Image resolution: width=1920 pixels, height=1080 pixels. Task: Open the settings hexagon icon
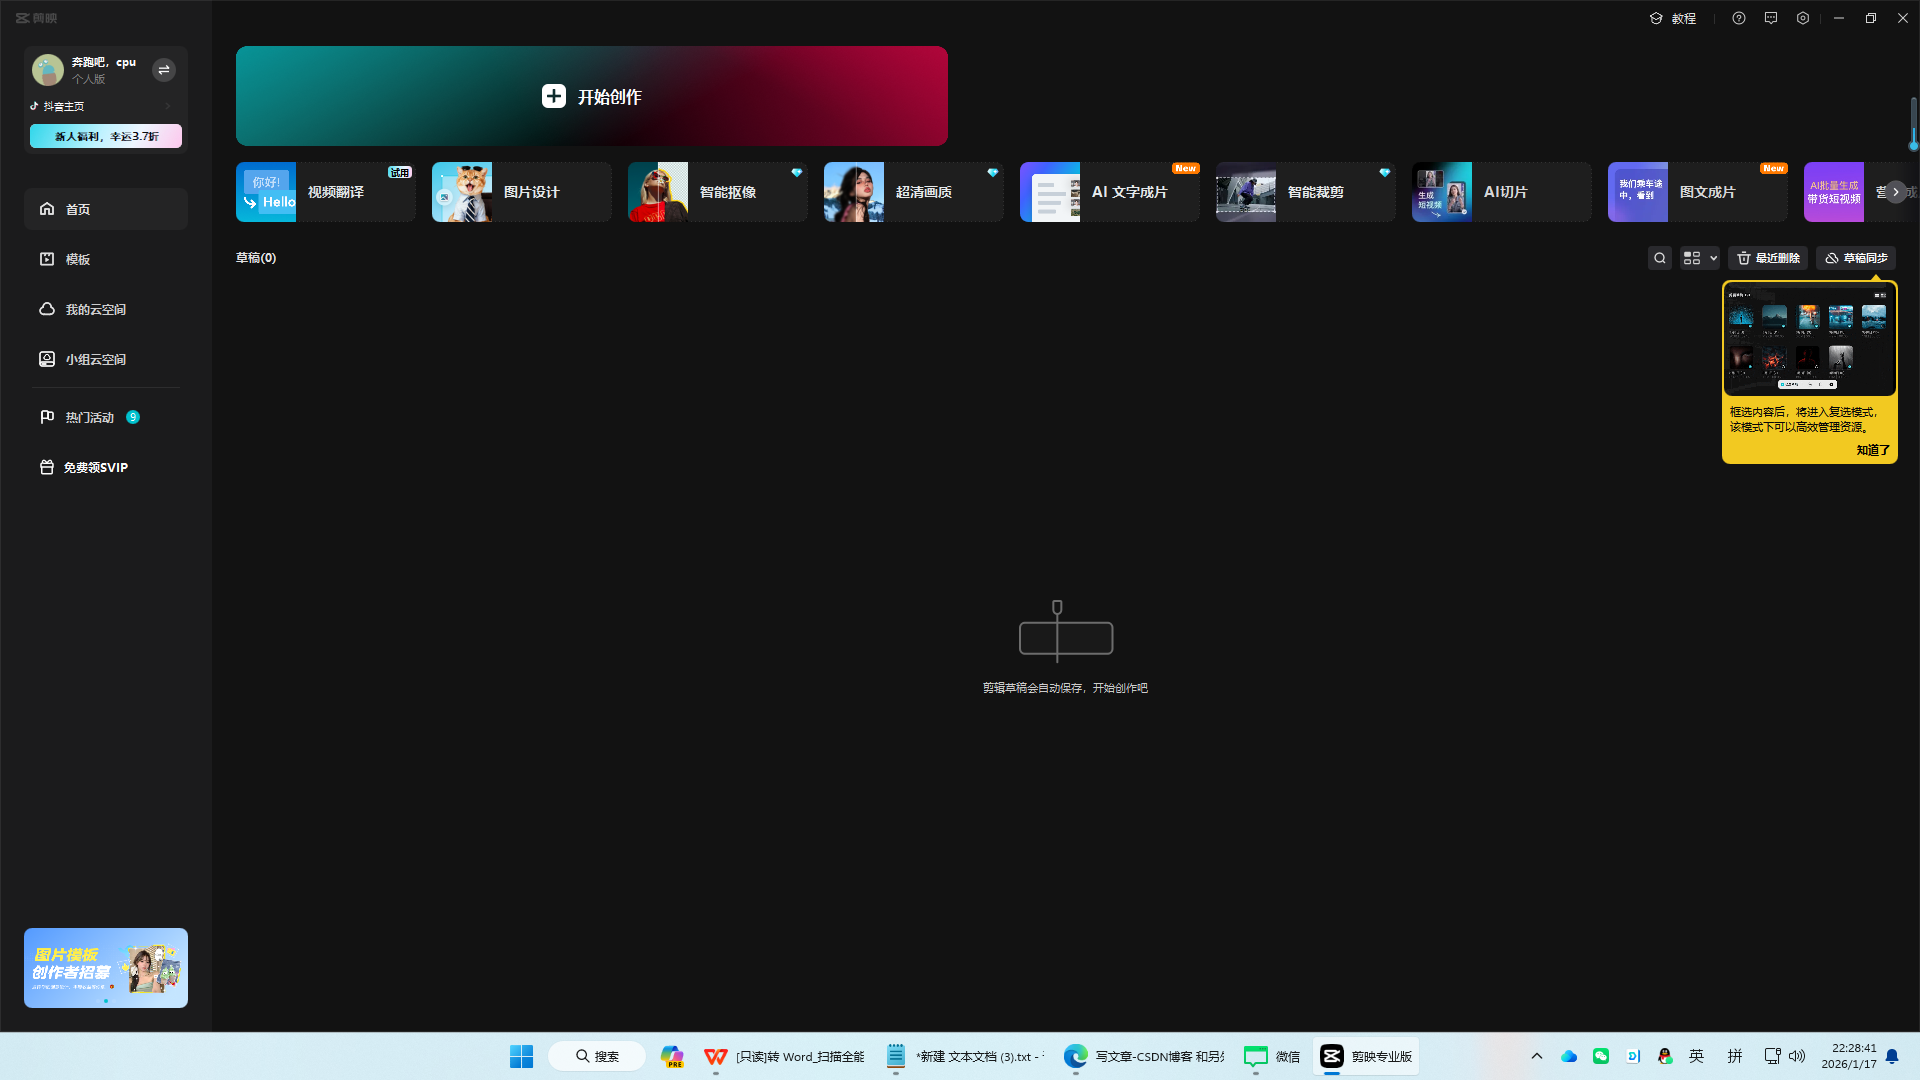[1803, 18]
